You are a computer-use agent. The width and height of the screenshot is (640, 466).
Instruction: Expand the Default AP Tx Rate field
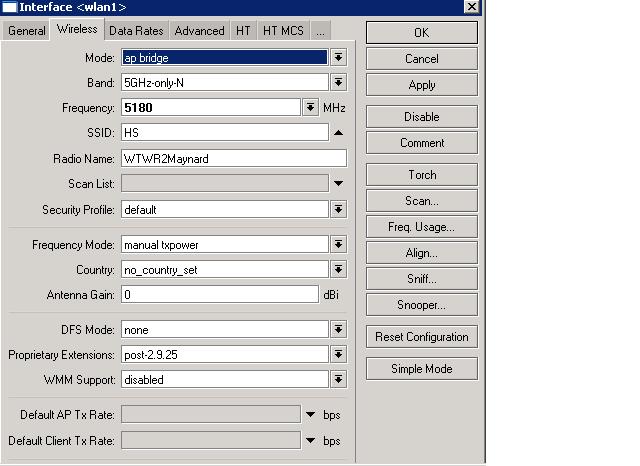point(311,415)
